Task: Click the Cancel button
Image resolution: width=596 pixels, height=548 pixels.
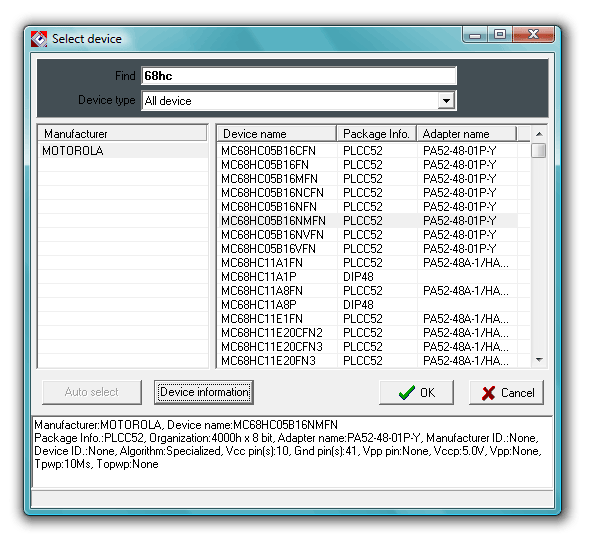Action: 506,393
